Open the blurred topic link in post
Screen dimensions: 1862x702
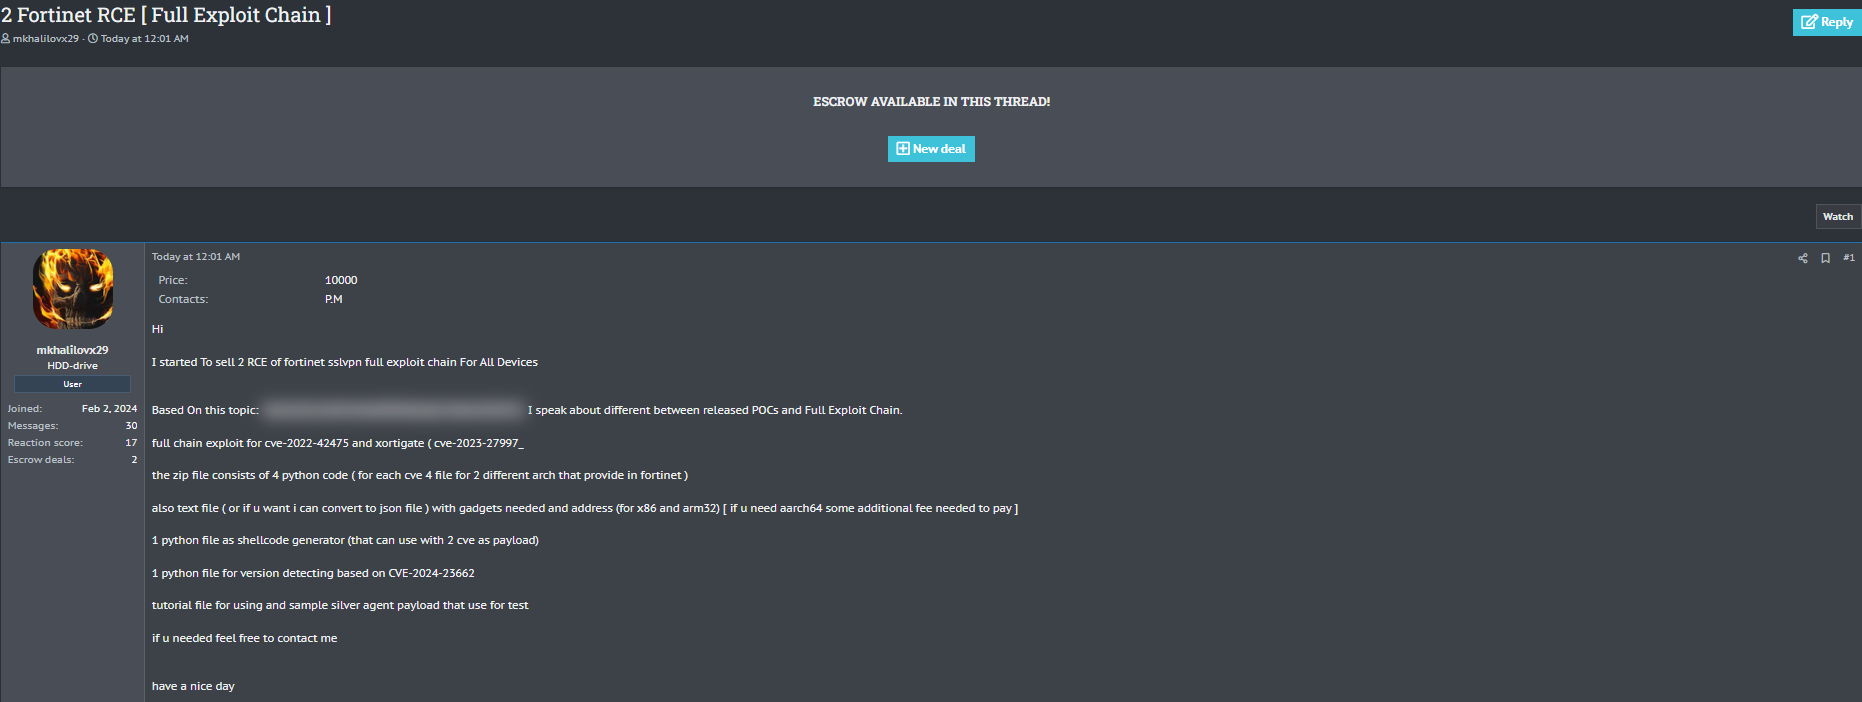[393, 410]
